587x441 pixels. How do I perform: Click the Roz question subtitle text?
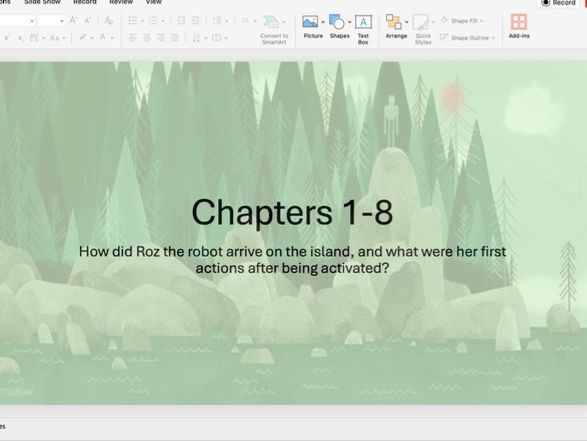(x=292, y=259)
